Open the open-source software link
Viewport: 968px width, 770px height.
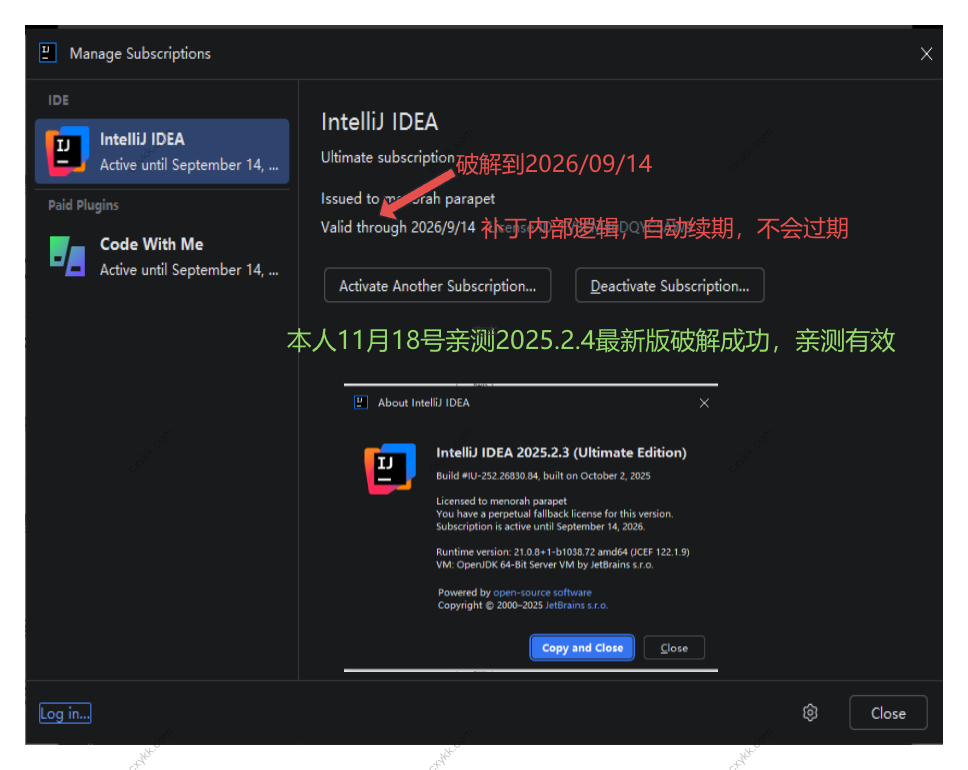[542, 593]
